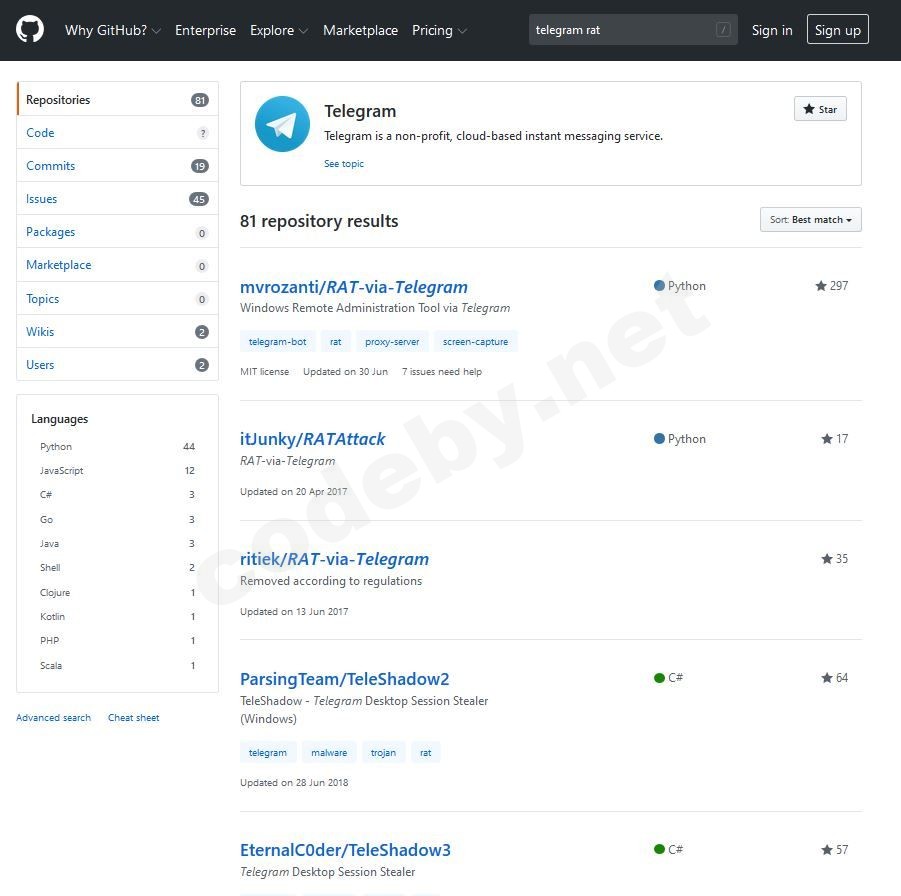Expand the Pricing menu
The image size is (901, 896).
pyautogui.click(x=439, y=30)
